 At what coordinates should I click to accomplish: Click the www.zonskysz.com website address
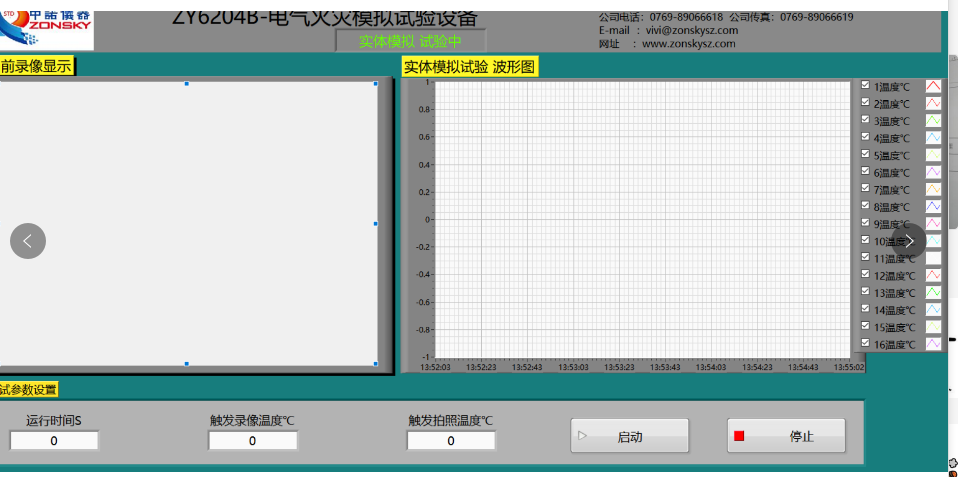click(689, 44)
